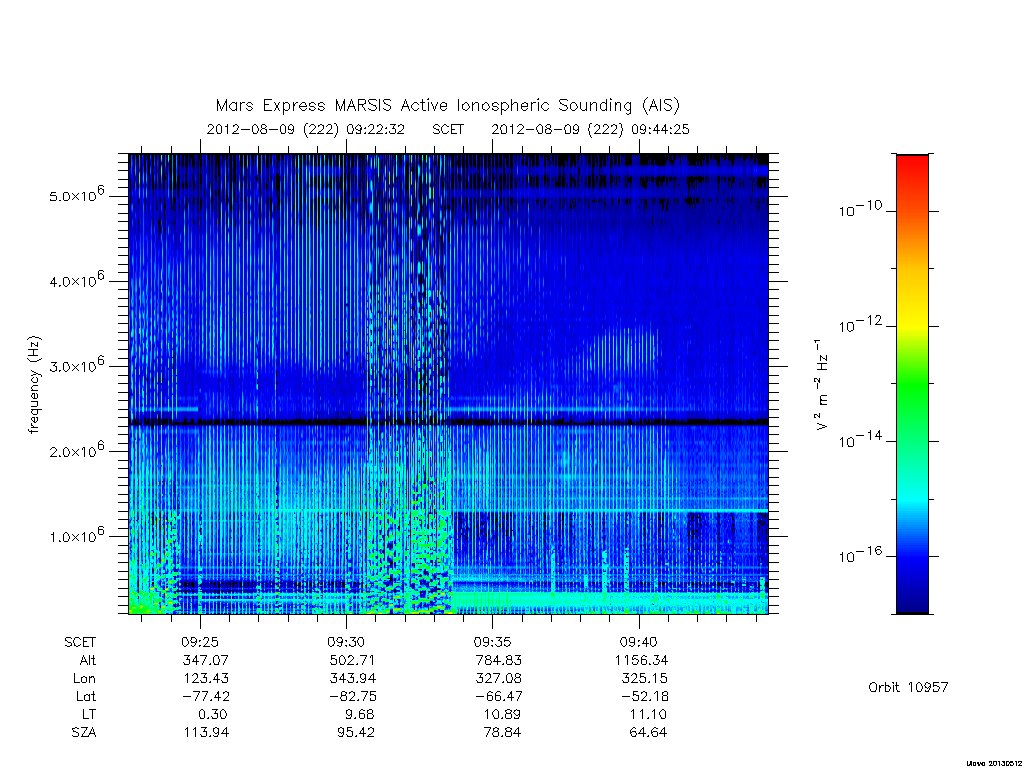Image resolution: width=1024 pixels, height=768 pixels.
Task: Click the 10^-16 colorbar tick label
Action: point(860,555)
